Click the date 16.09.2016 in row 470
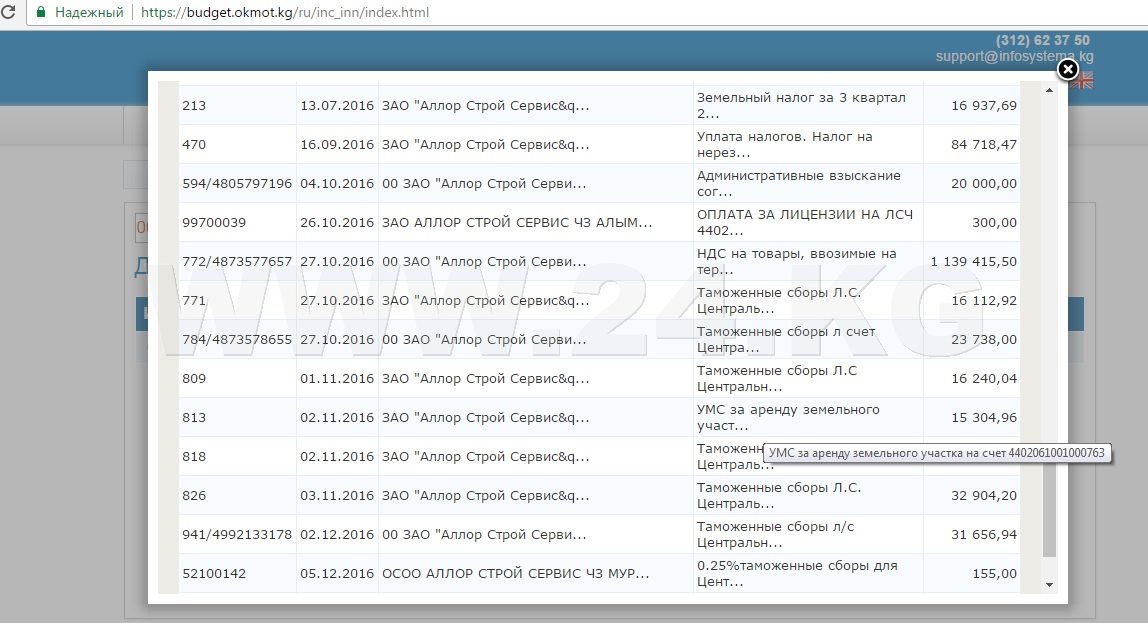 tap(336, 144)
